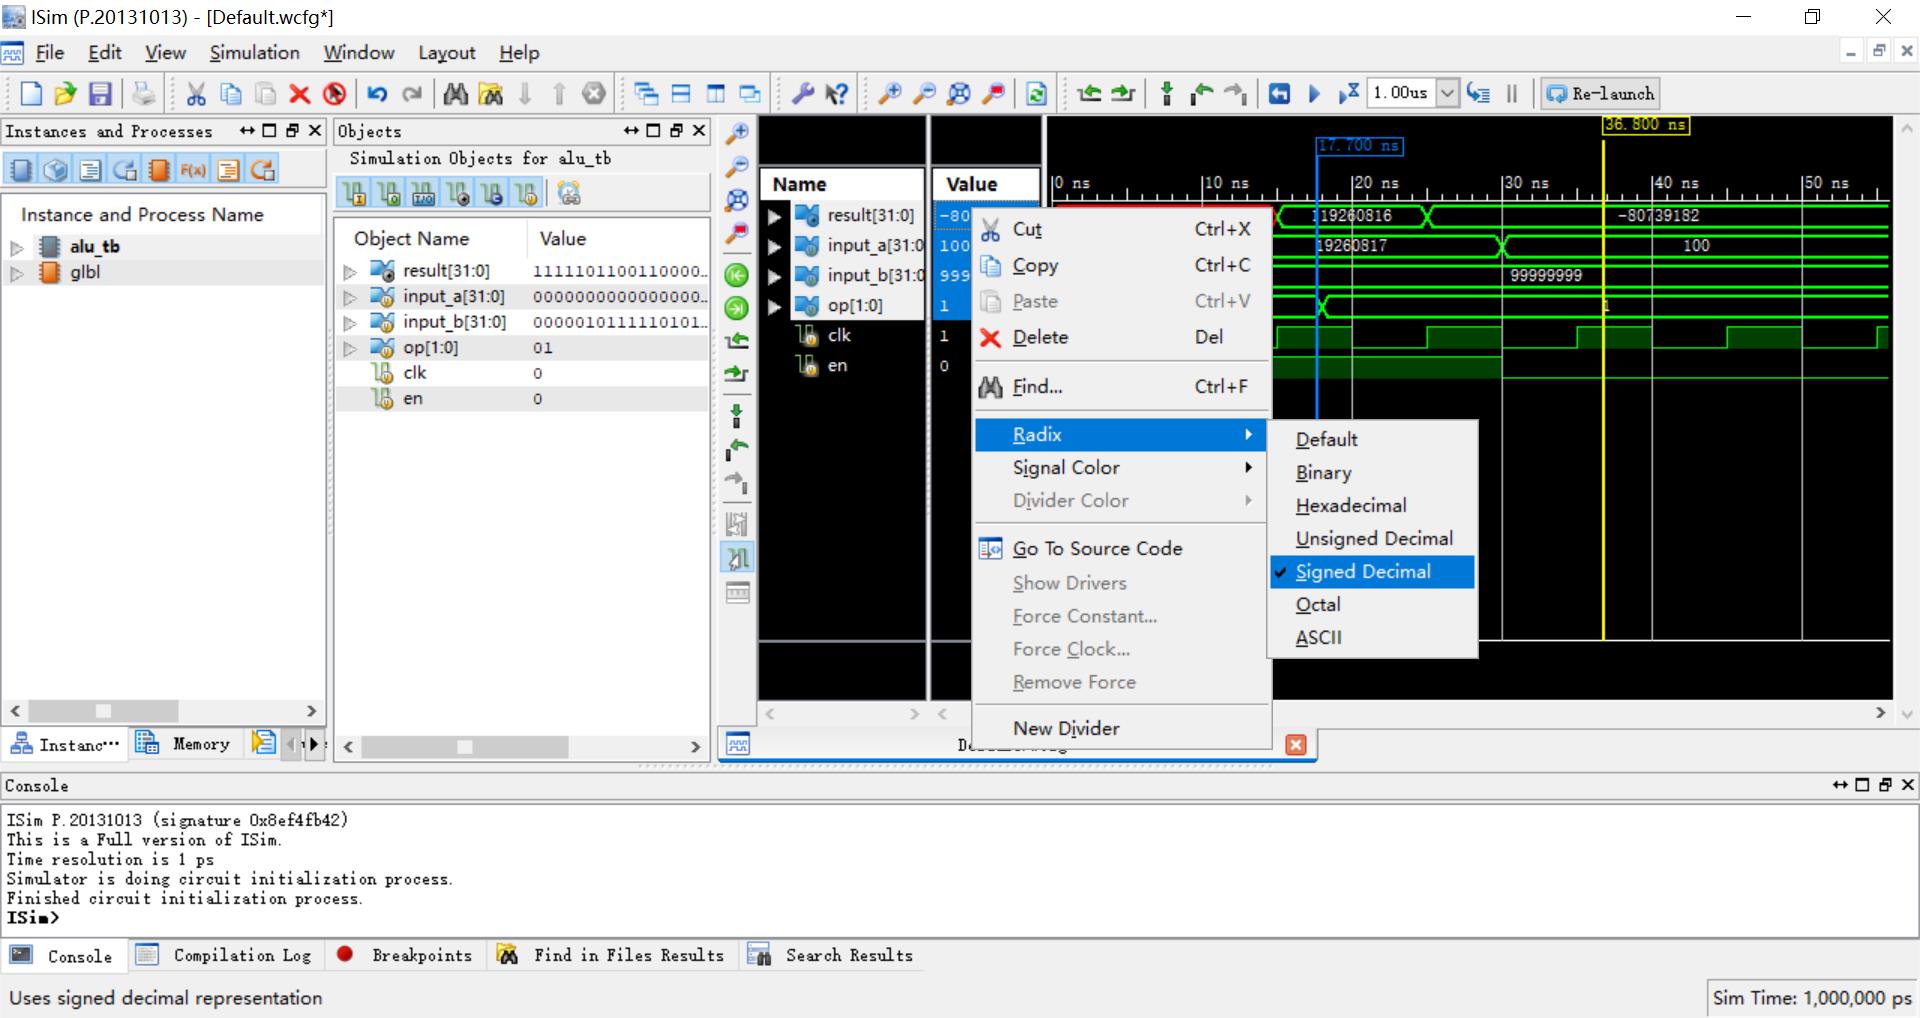
Task: Expand the alu_tb instance tree node
Action: [x=17, y=247]
